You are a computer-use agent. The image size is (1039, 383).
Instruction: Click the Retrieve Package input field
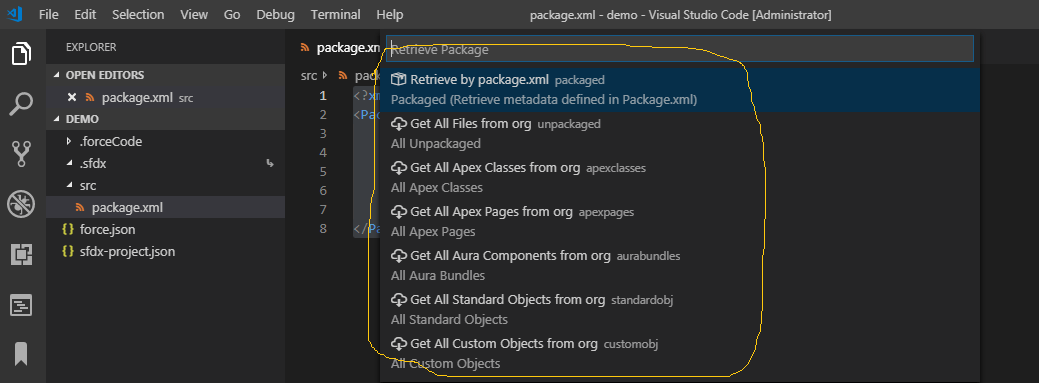click(679, 49)
